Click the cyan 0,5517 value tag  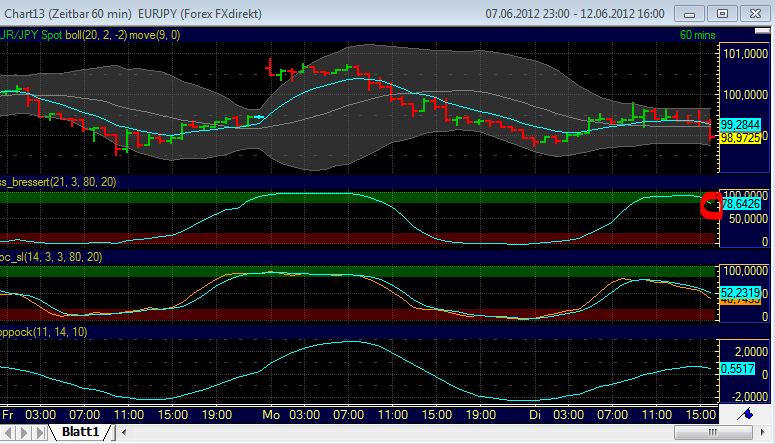click(x=737, y=369)
